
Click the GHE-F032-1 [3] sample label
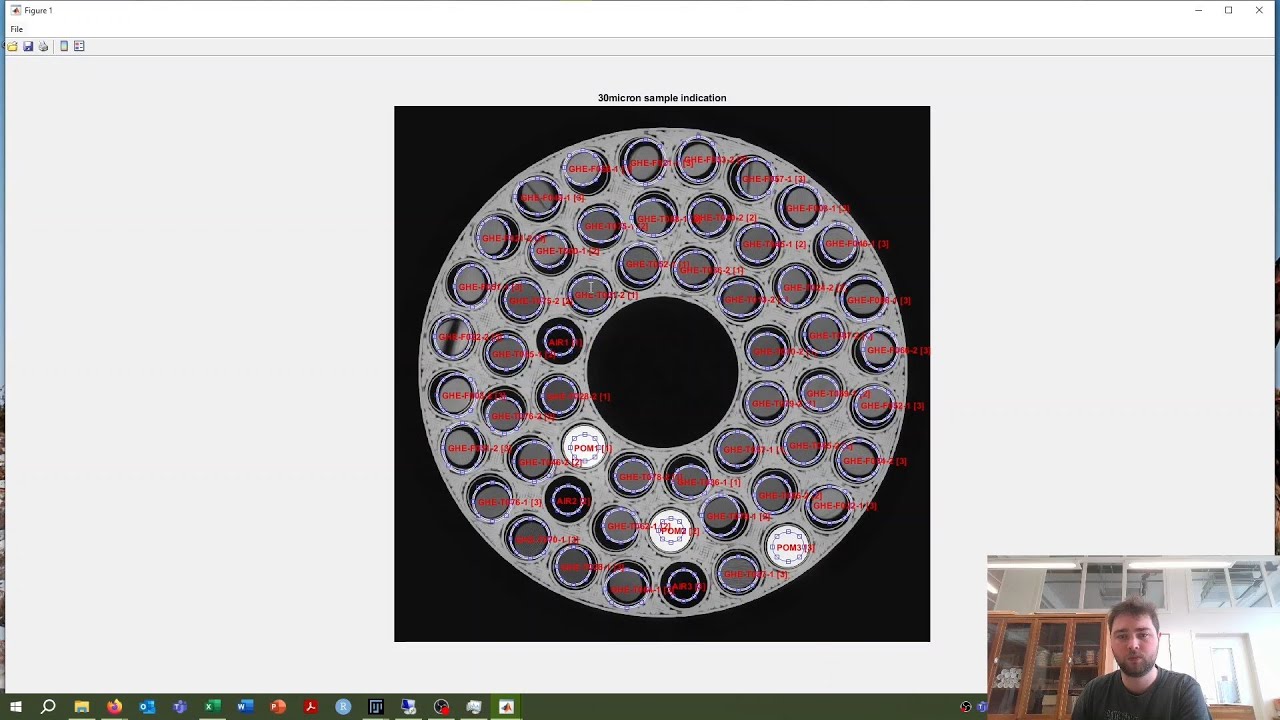tap(845, 506)
